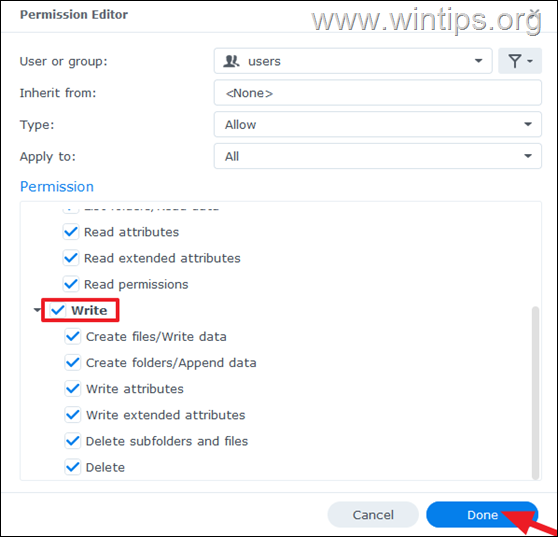
Task: Uncheck Create folders/Append data
Action: [73, 363]
